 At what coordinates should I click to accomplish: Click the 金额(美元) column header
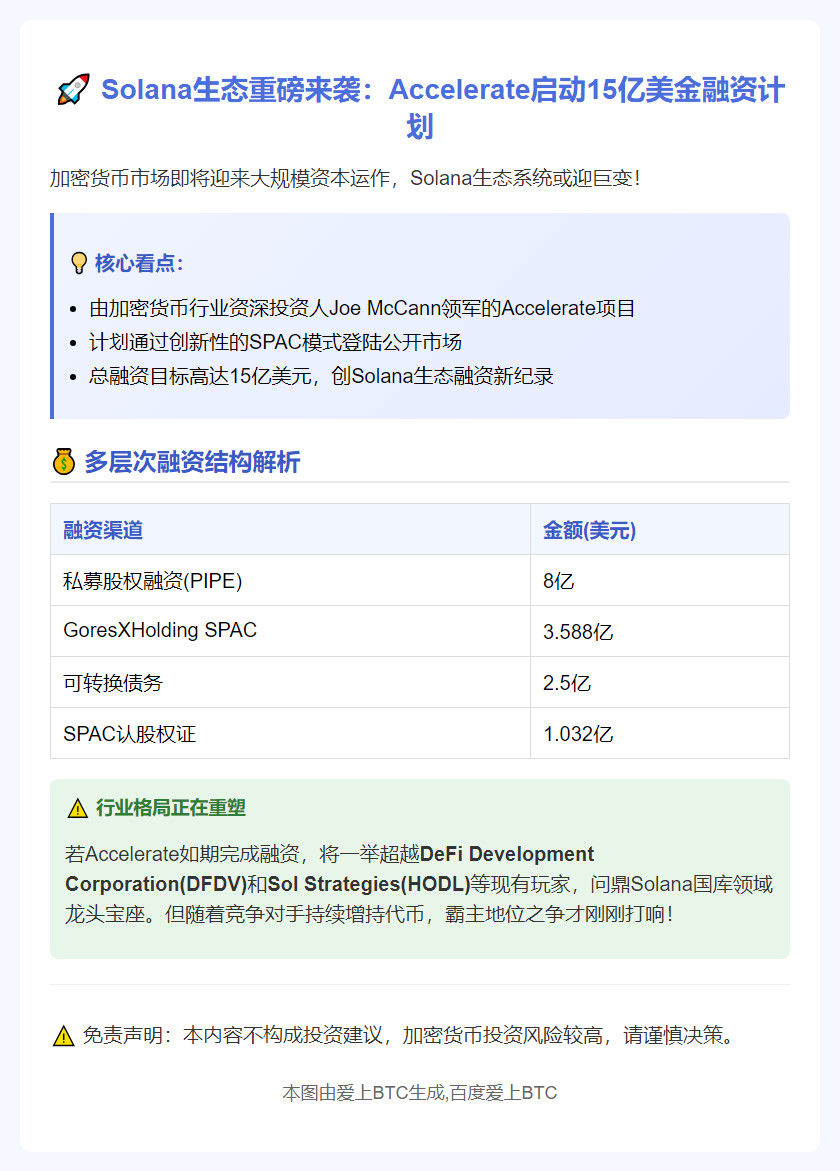click(660, 529)
